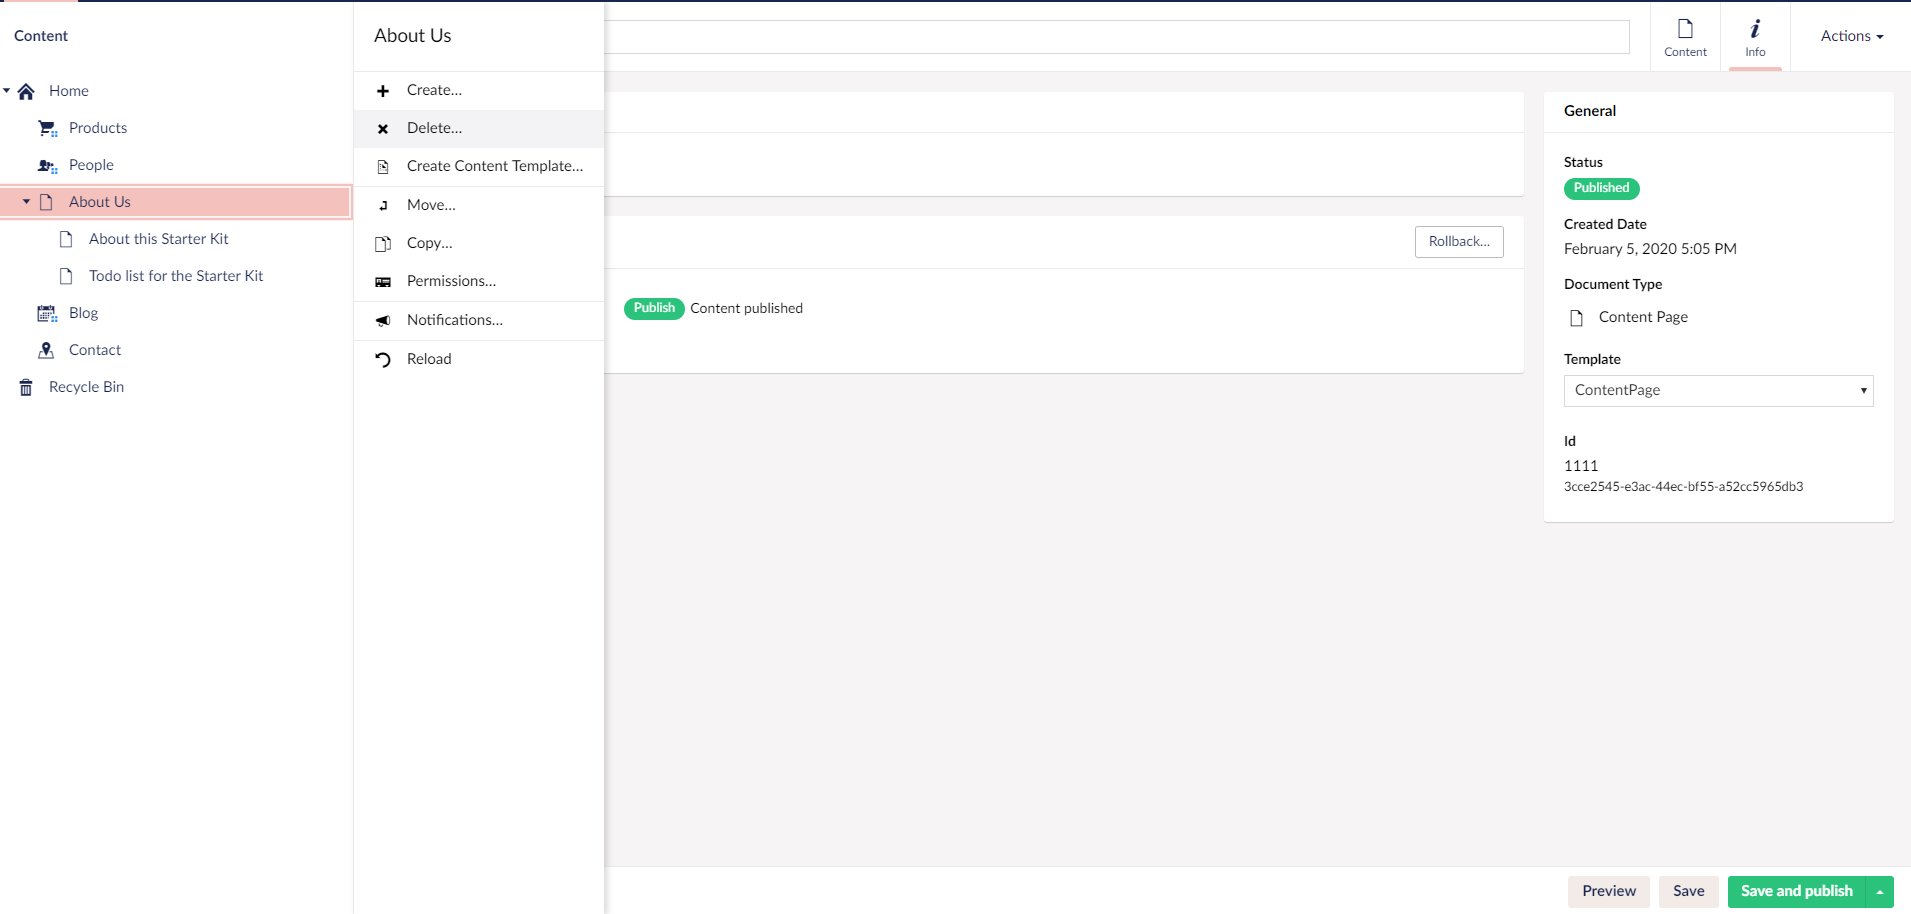1911x914 pixels.
Task: Select Create Content Template from the menu
Action: (x=494, y=166)
